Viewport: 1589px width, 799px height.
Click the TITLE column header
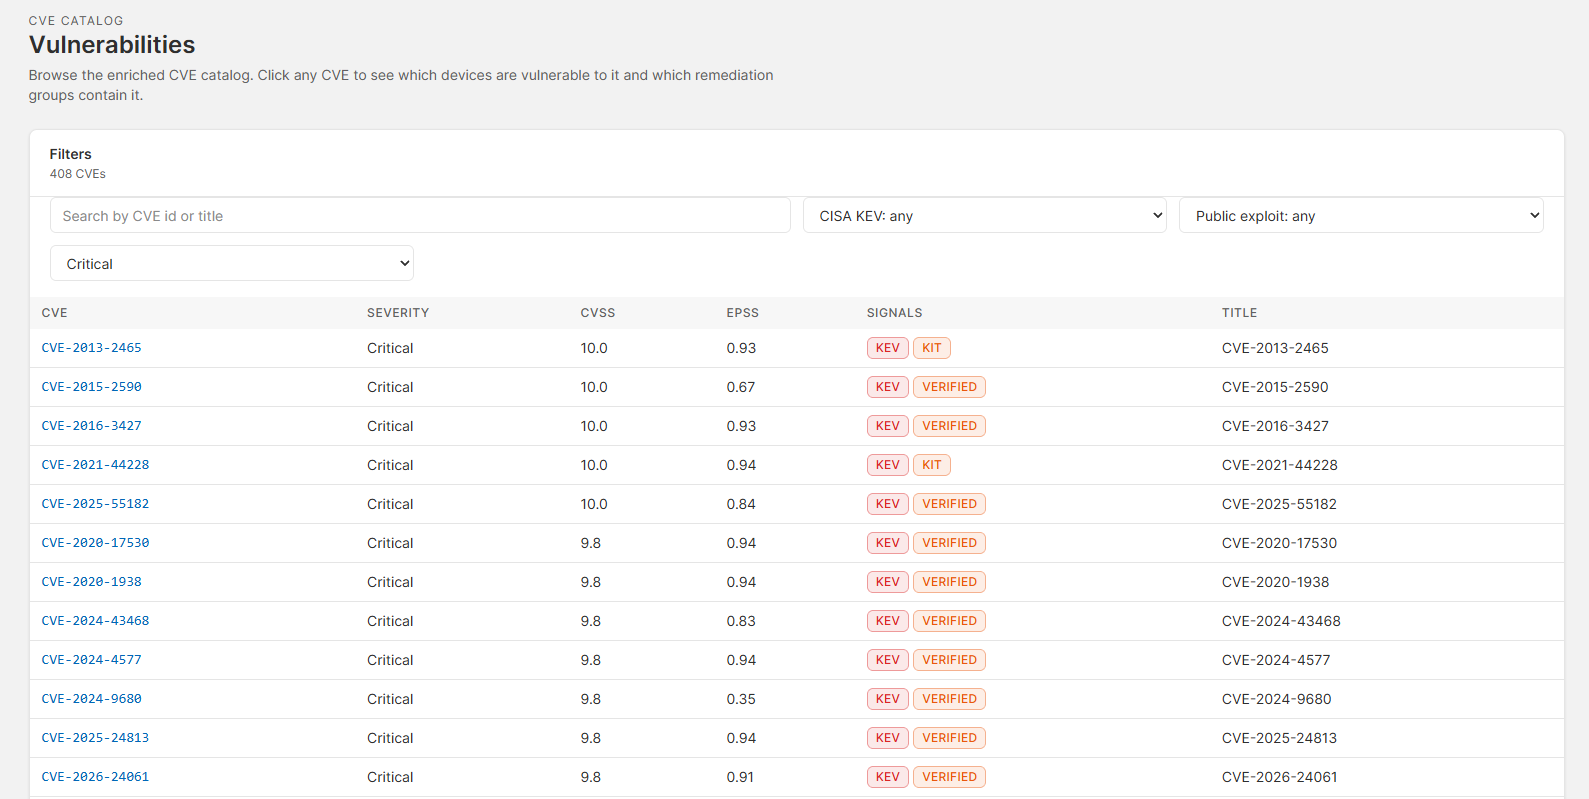point(1240,313)
